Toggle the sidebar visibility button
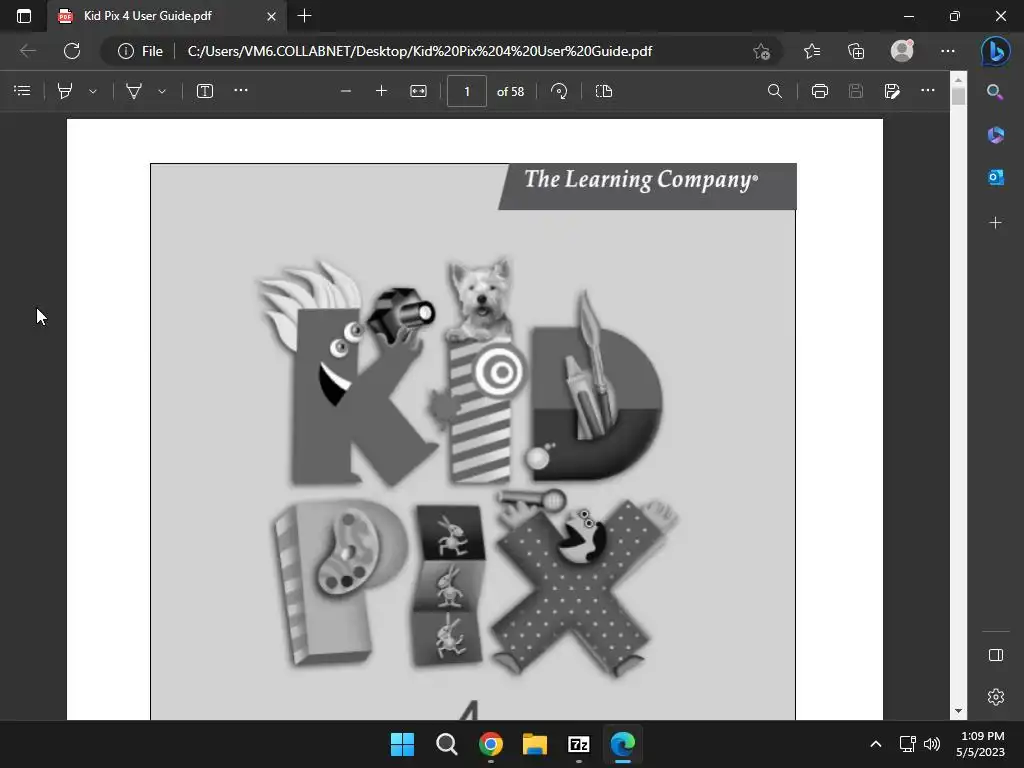 coord(996,655)
